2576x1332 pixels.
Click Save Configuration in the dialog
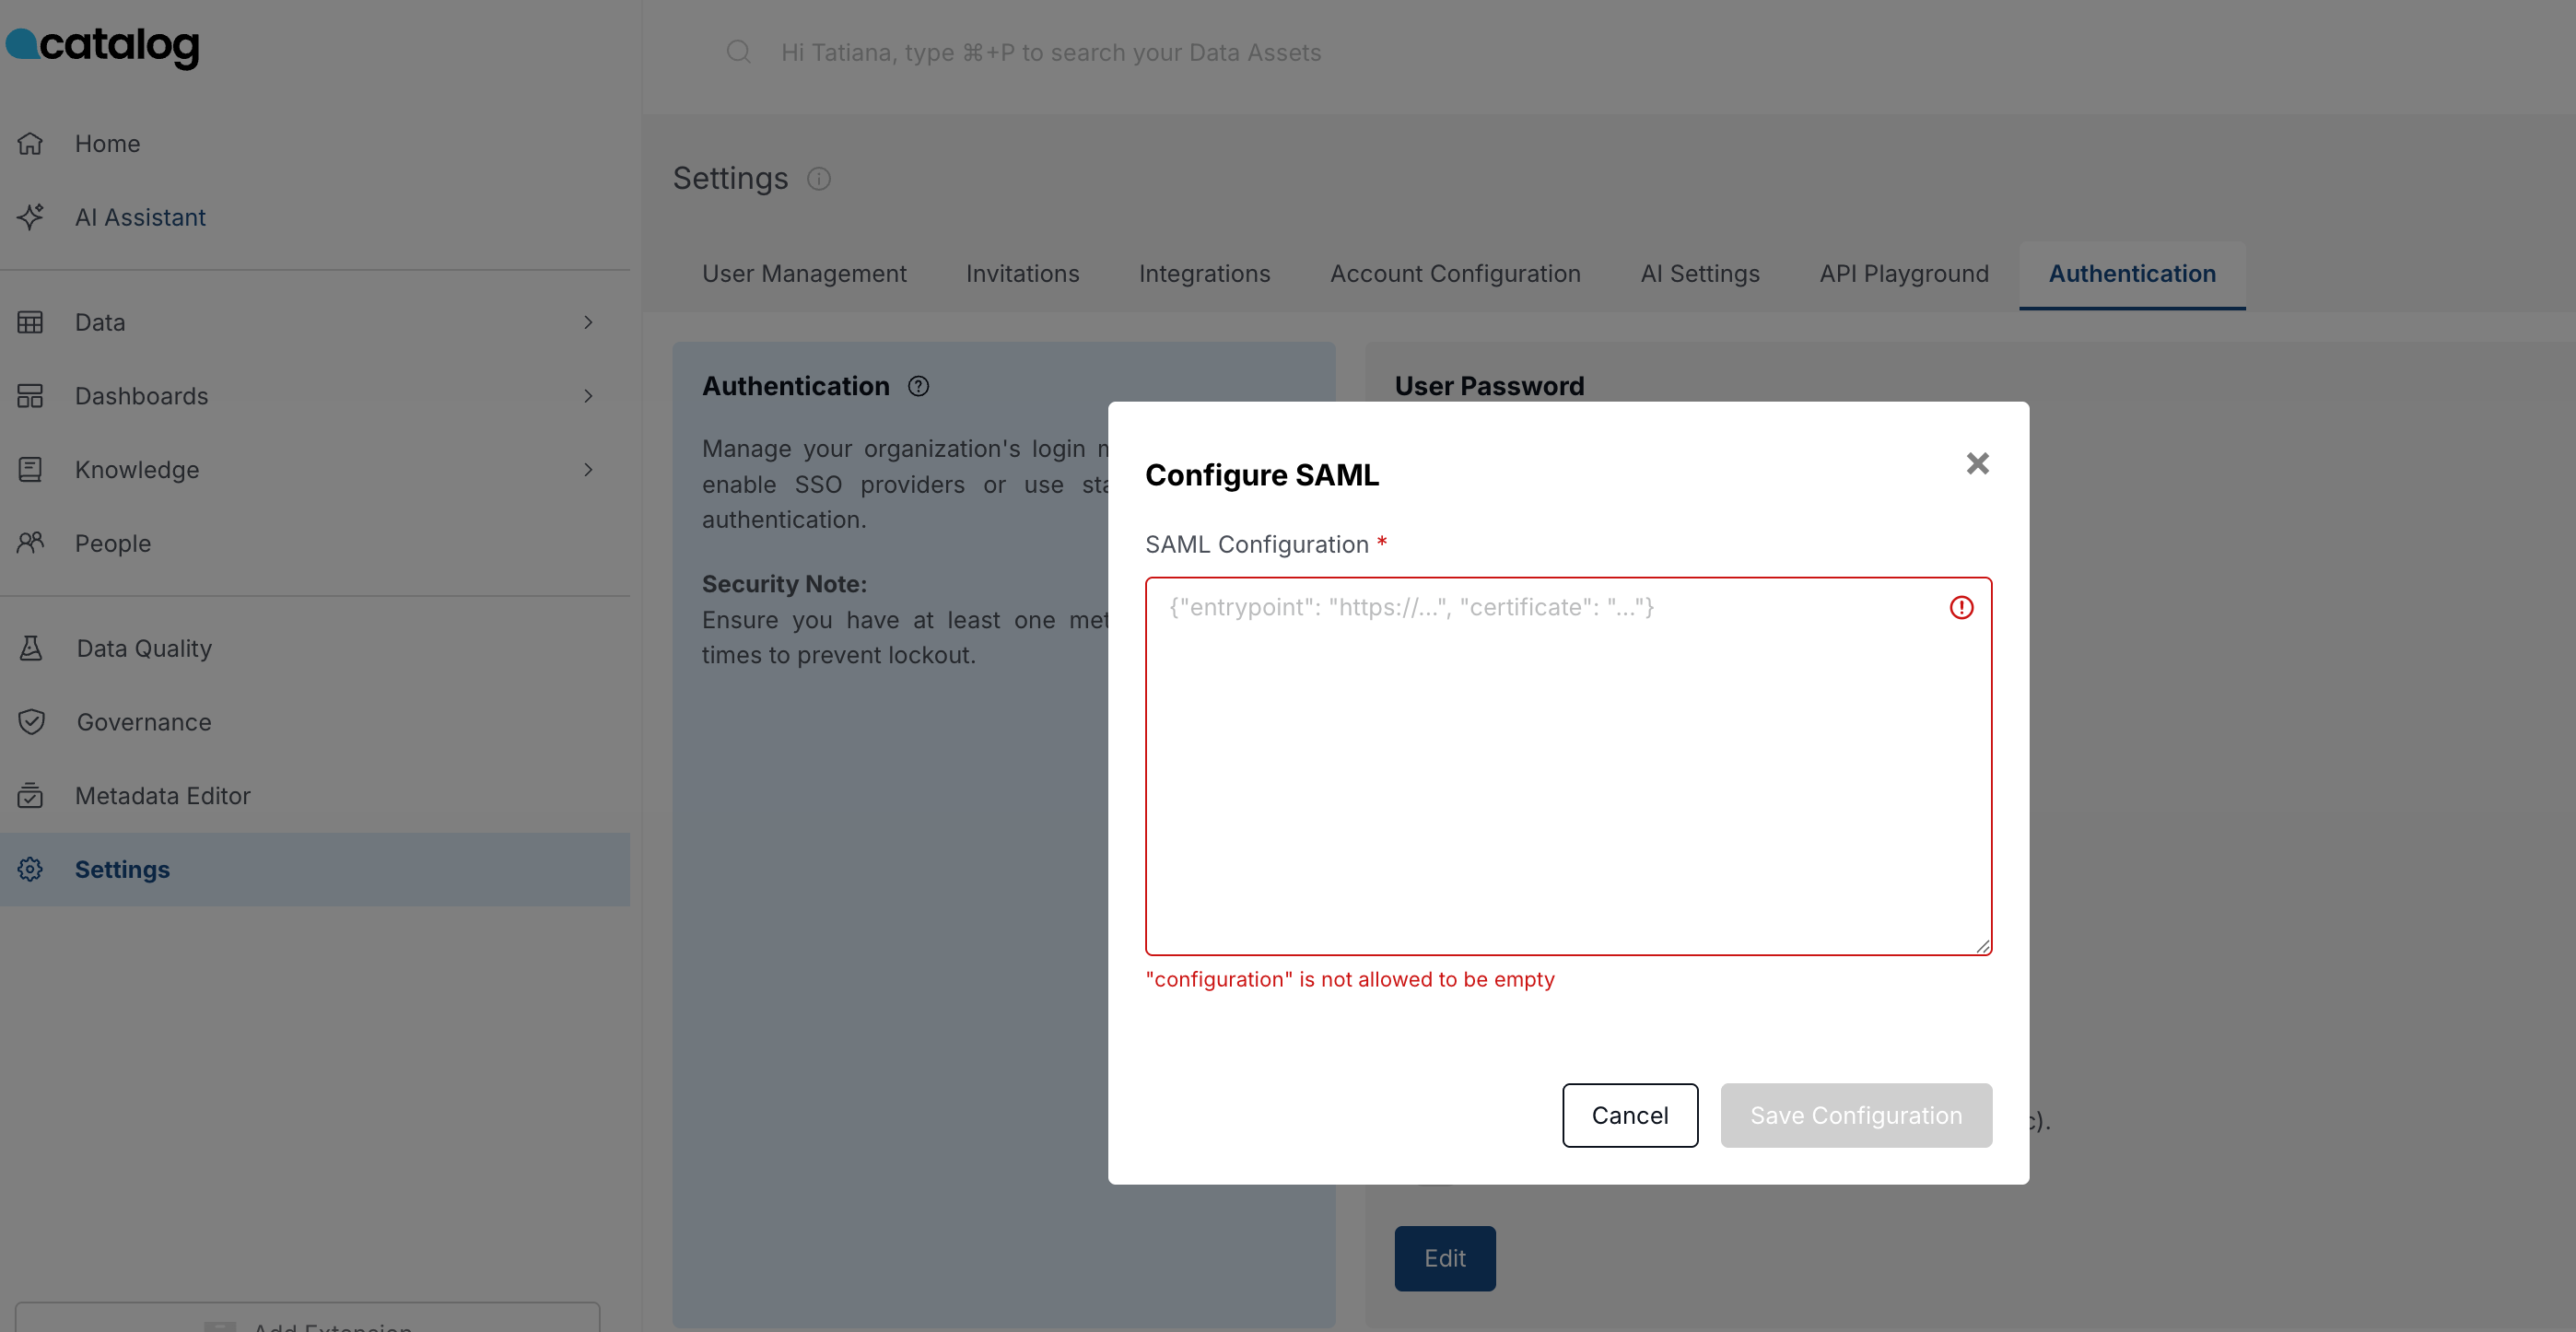(x=1856, y=1115)
